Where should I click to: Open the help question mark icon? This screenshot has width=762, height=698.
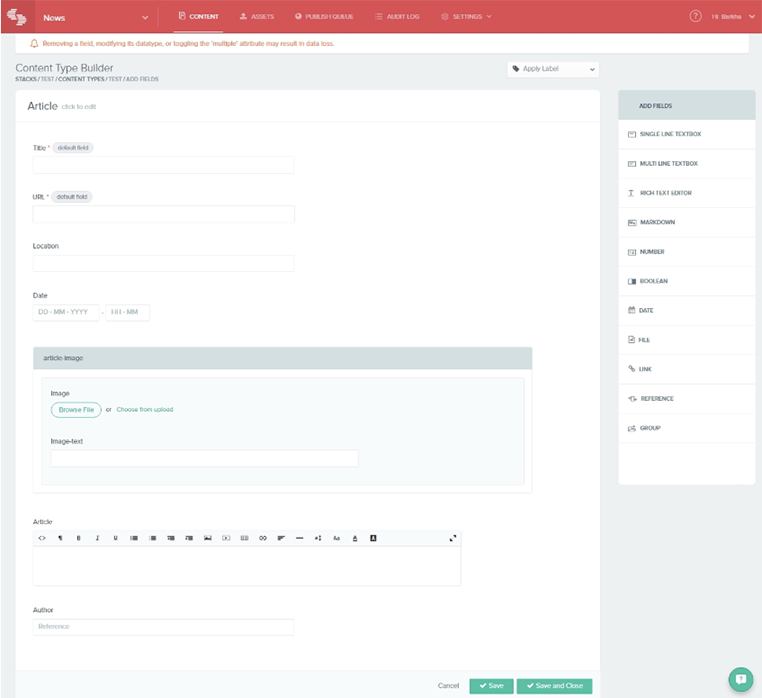pos(695,17)
